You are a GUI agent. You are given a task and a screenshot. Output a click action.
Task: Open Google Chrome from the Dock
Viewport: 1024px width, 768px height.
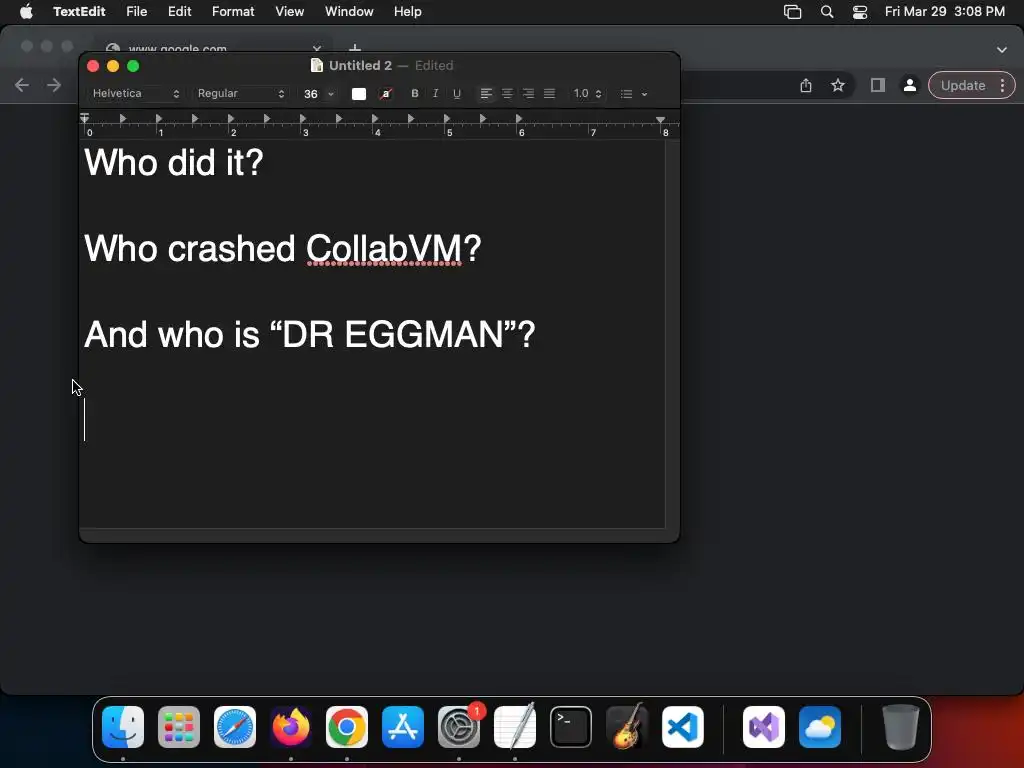pyautogui.click(x=347, y=727)
